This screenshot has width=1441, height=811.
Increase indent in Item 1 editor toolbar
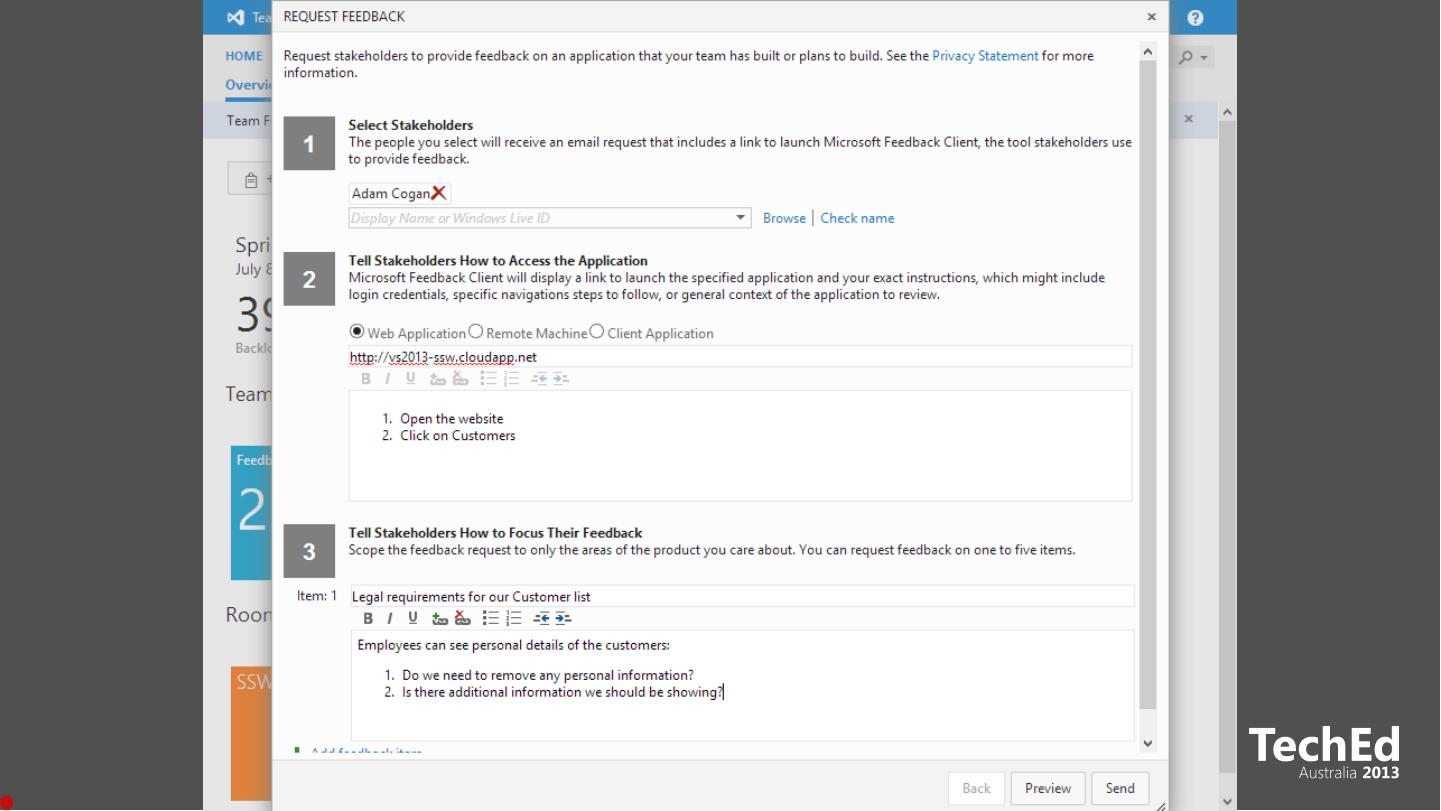pos(563,619)
